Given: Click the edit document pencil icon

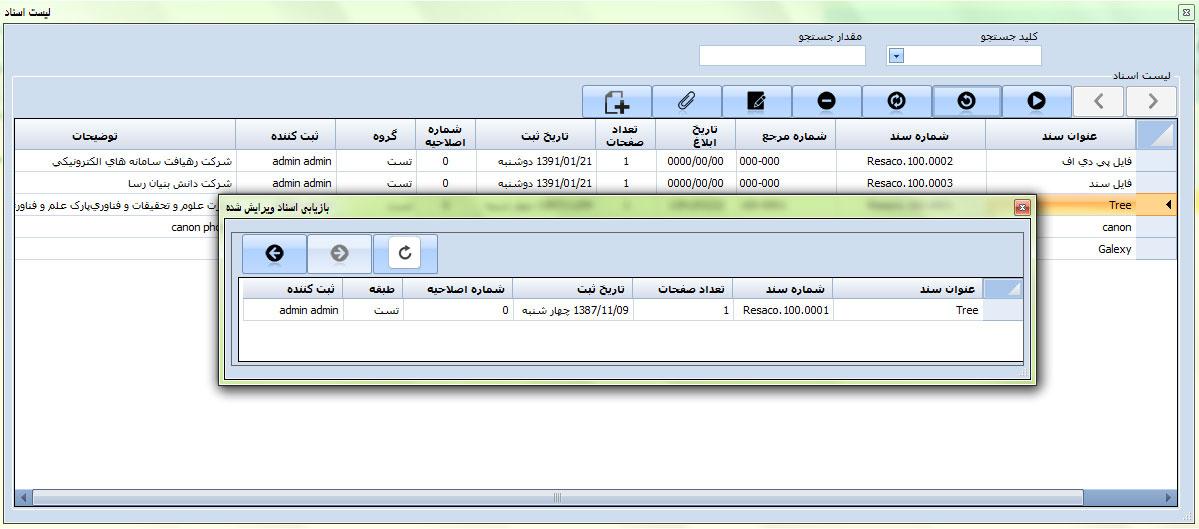Looking at the screenshot, I should click(x=757, y=101).
